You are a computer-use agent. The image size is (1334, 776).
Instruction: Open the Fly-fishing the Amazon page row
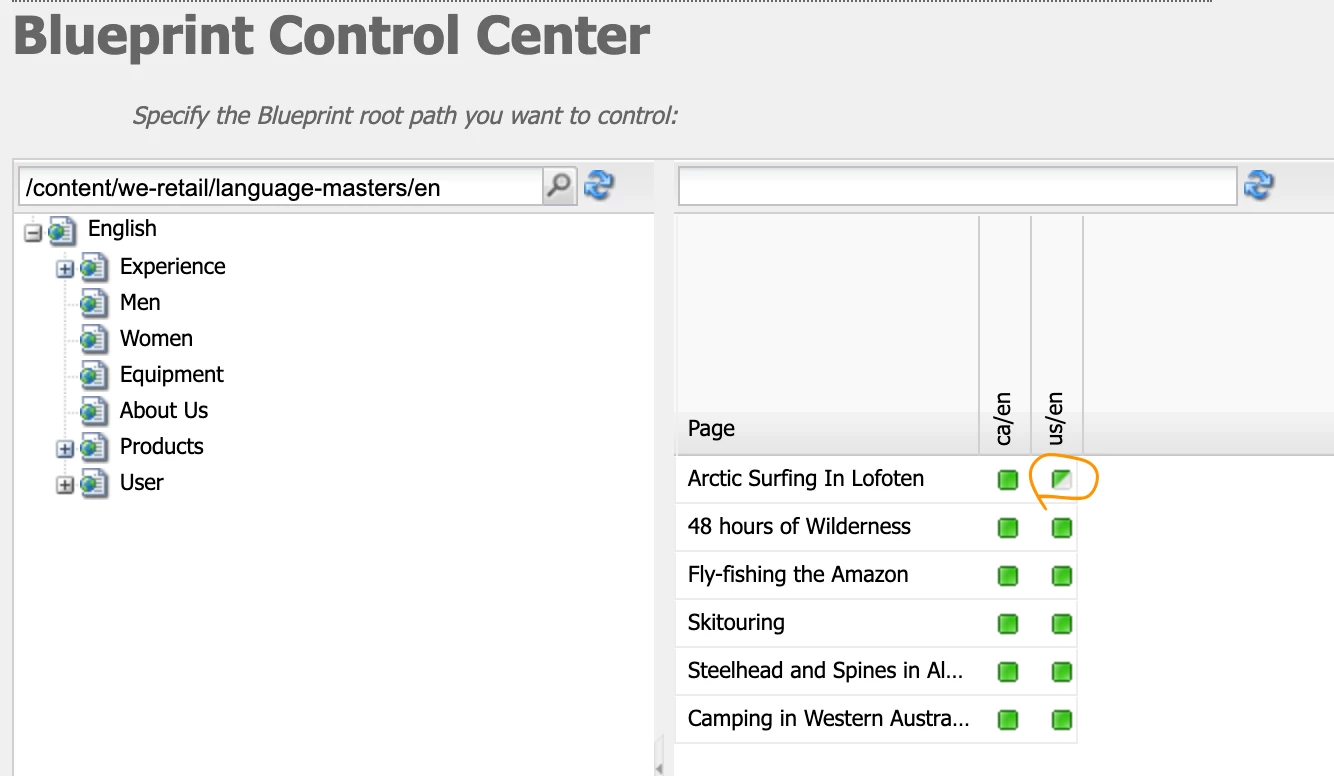[x=797, y=575]
